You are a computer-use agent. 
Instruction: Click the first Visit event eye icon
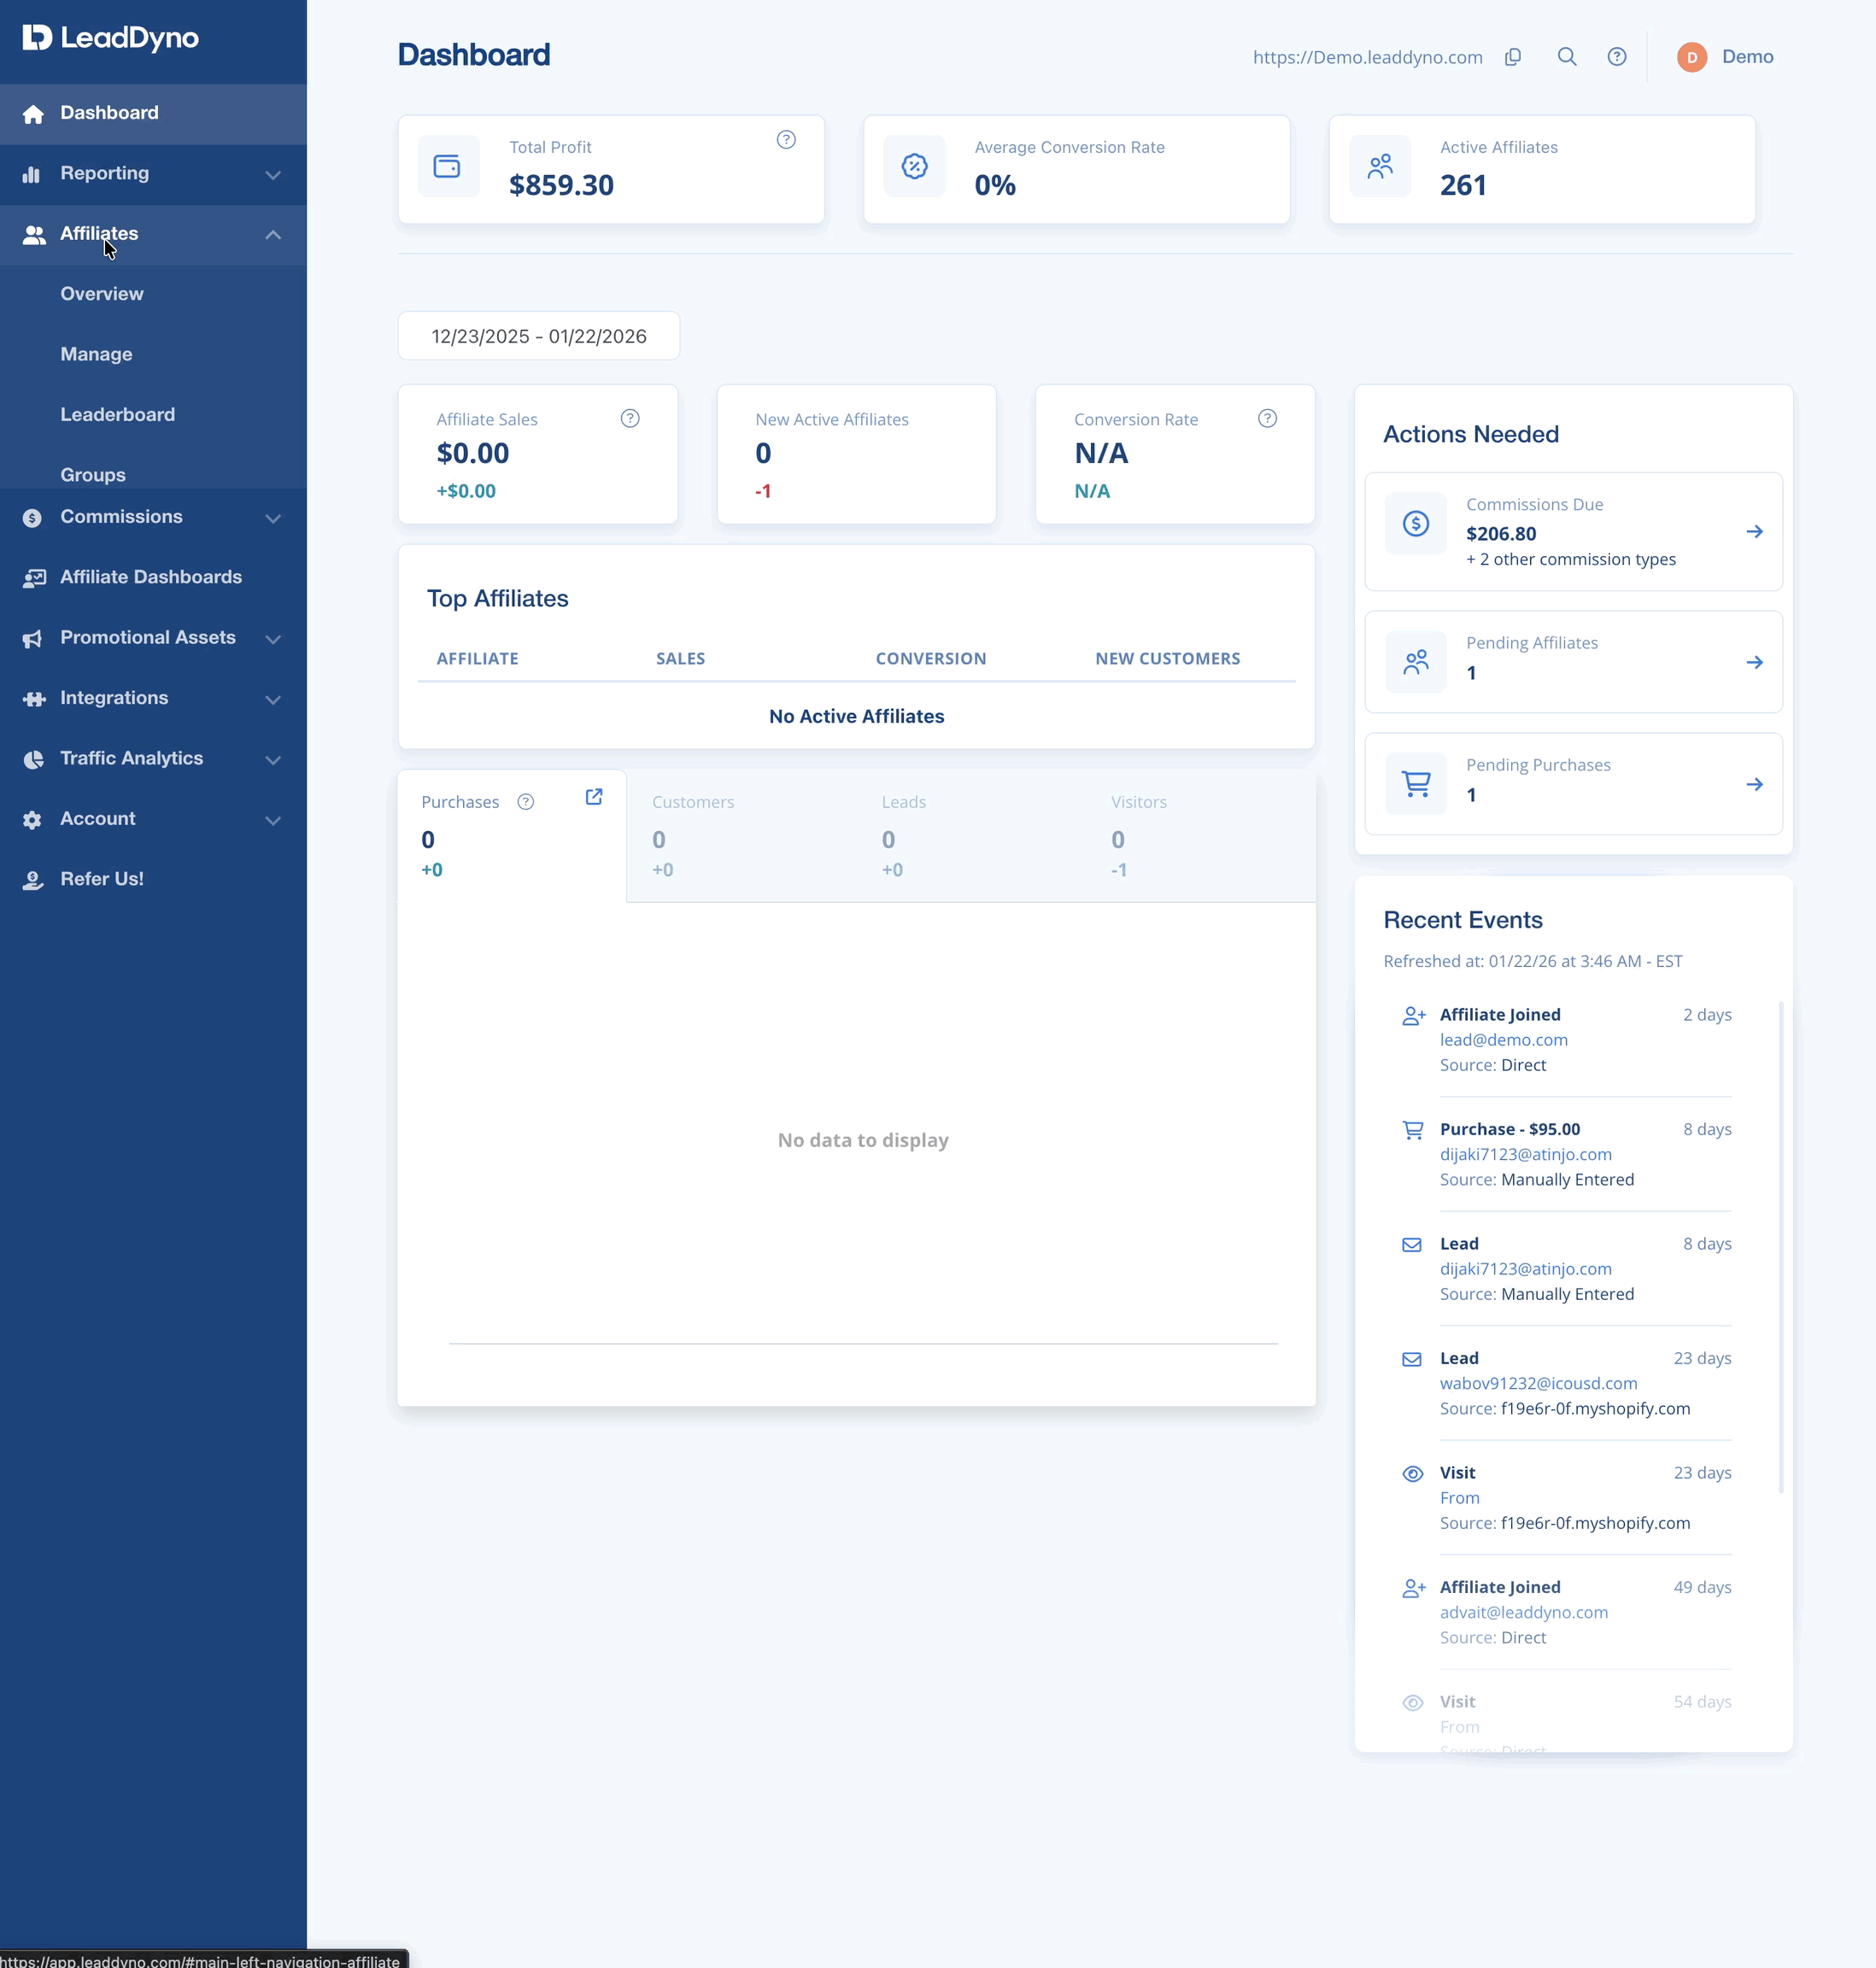[1412, 1474]
